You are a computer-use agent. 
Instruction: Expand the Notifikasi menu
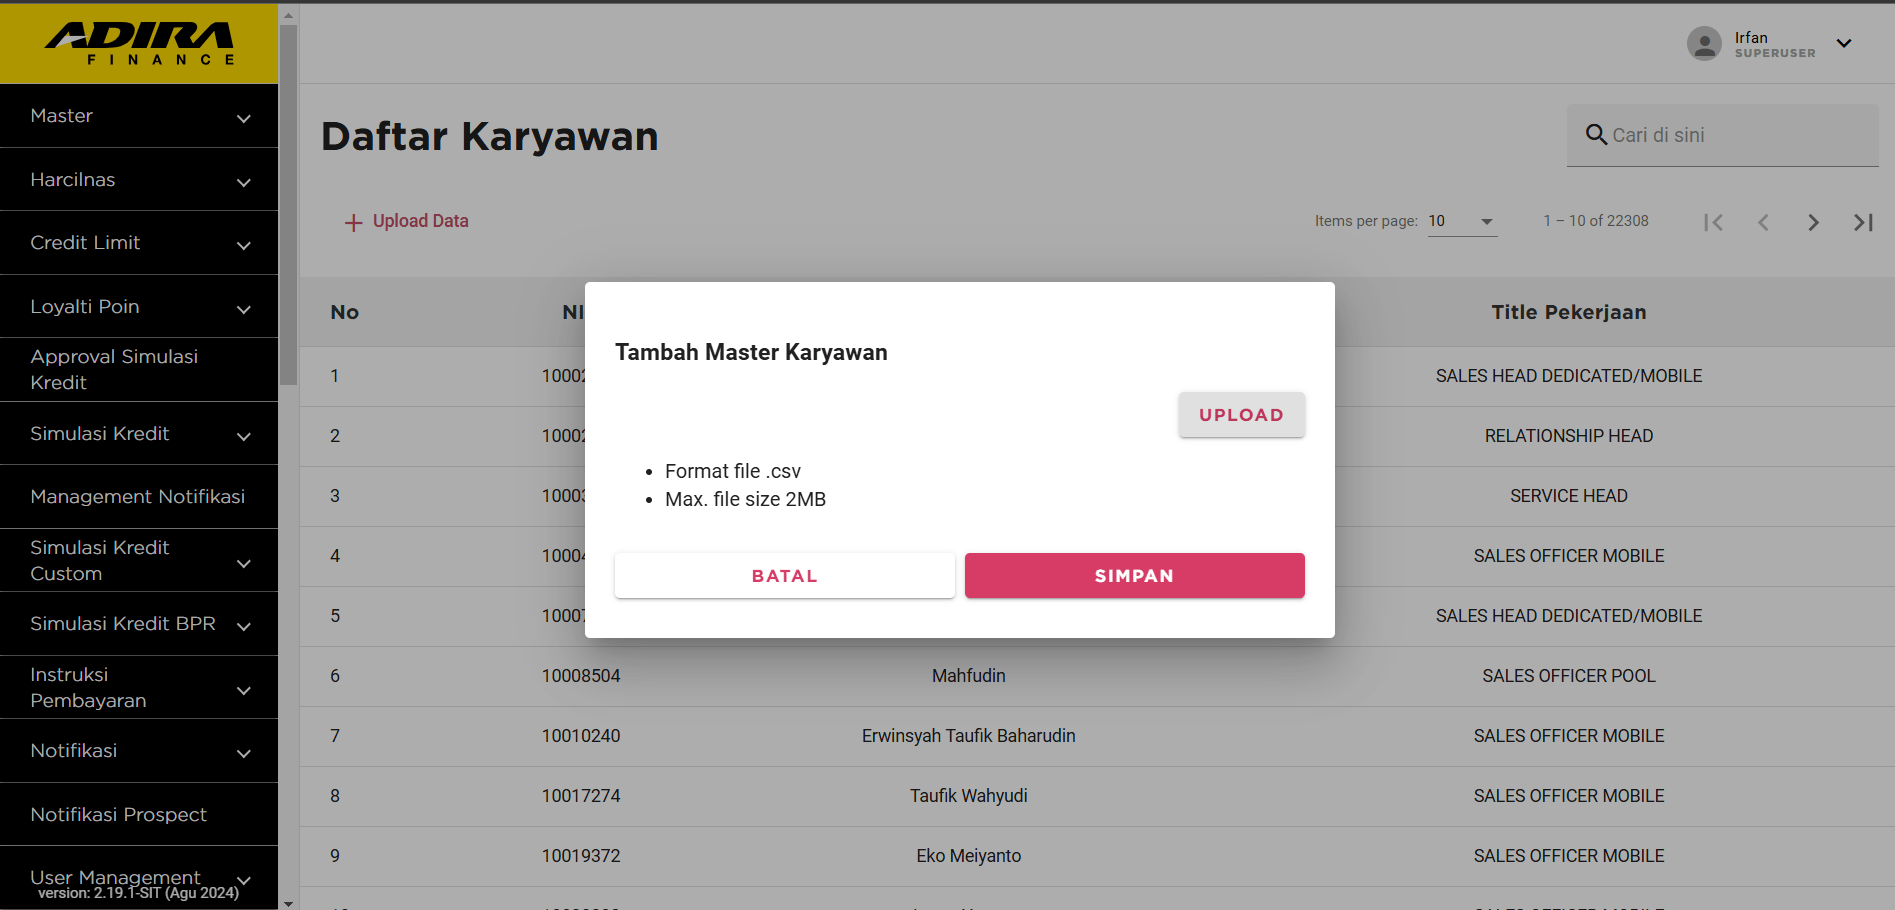139,751
